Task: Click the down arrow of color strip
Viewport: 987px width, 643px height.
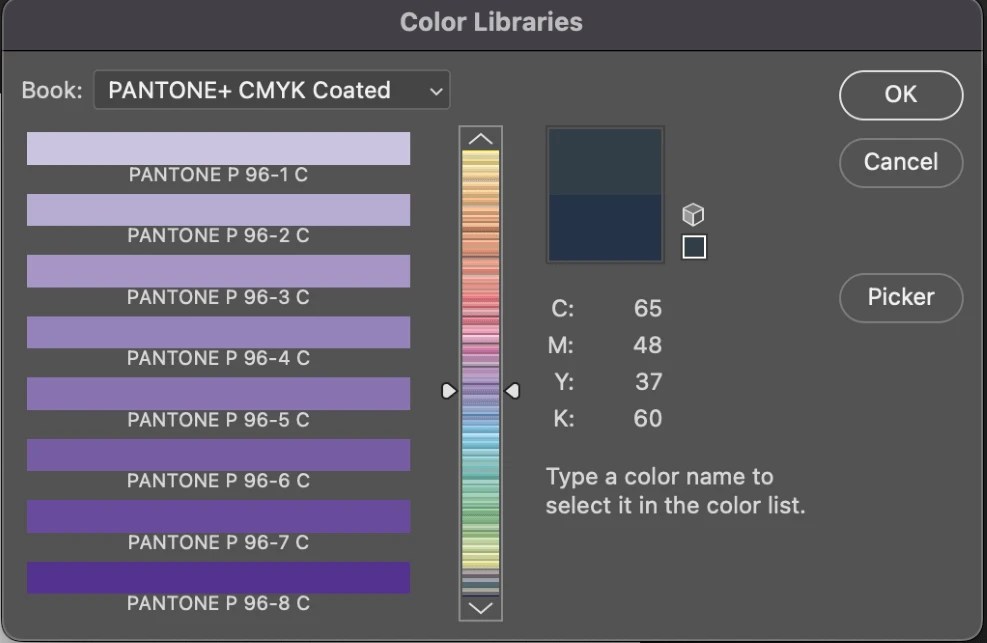Action: tap(480, 608)
